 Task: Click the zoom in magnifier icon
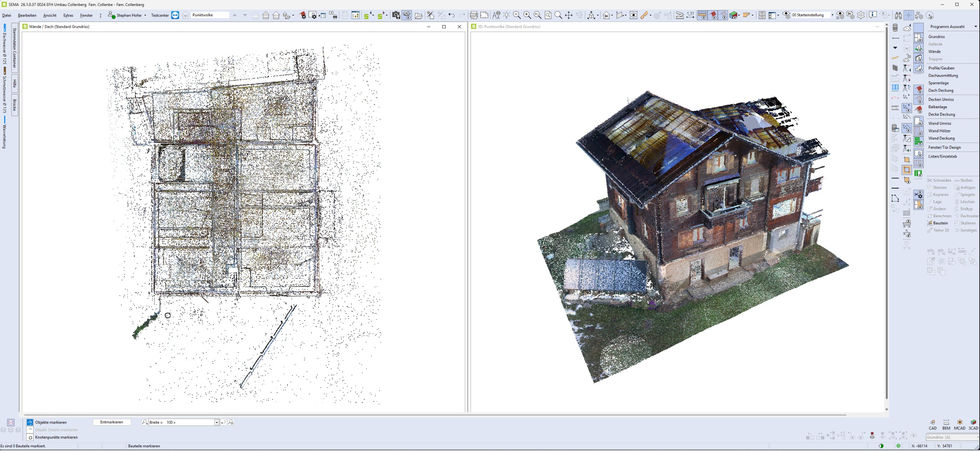click(527, 15)
